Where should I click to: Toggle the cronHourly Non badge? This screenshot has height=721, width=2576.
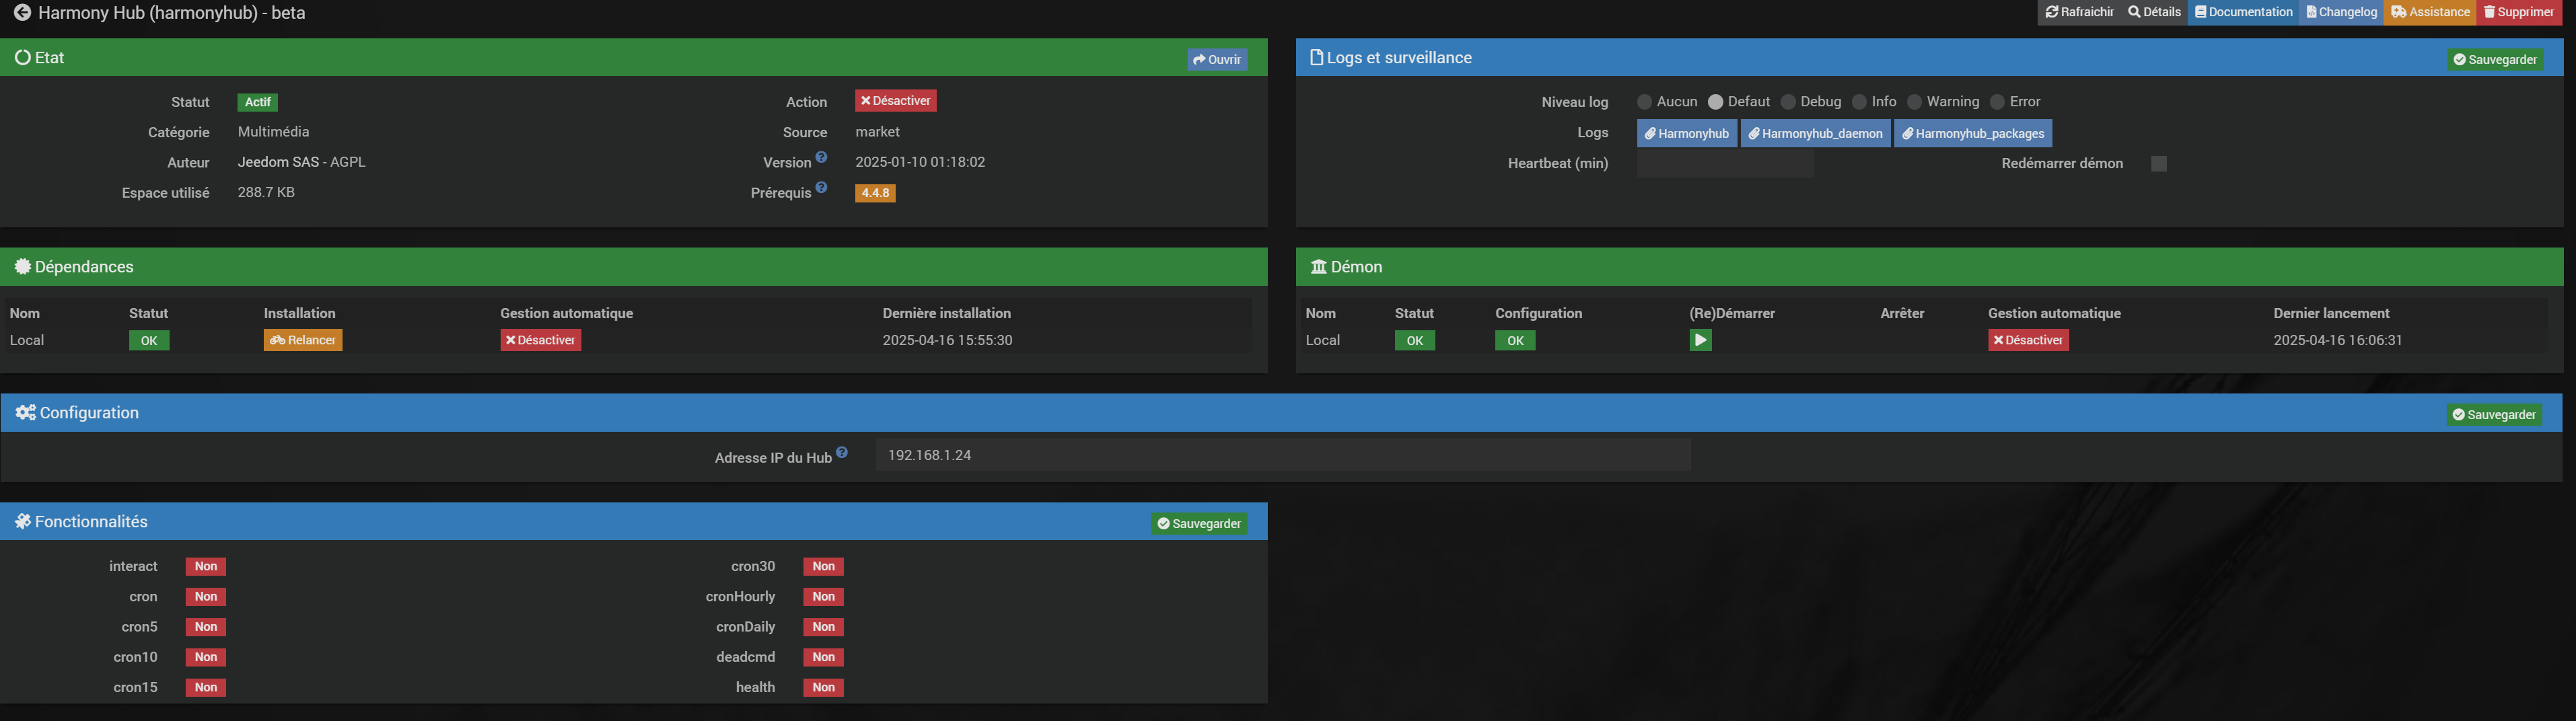point(824,597)
